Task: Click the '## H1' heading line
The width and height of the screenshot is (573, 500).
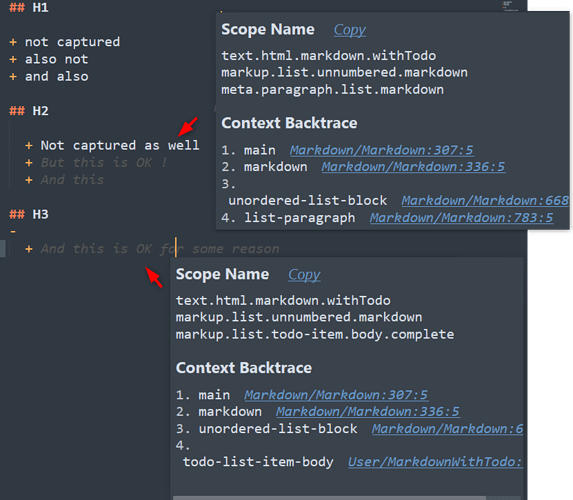Action: (29, 7)
